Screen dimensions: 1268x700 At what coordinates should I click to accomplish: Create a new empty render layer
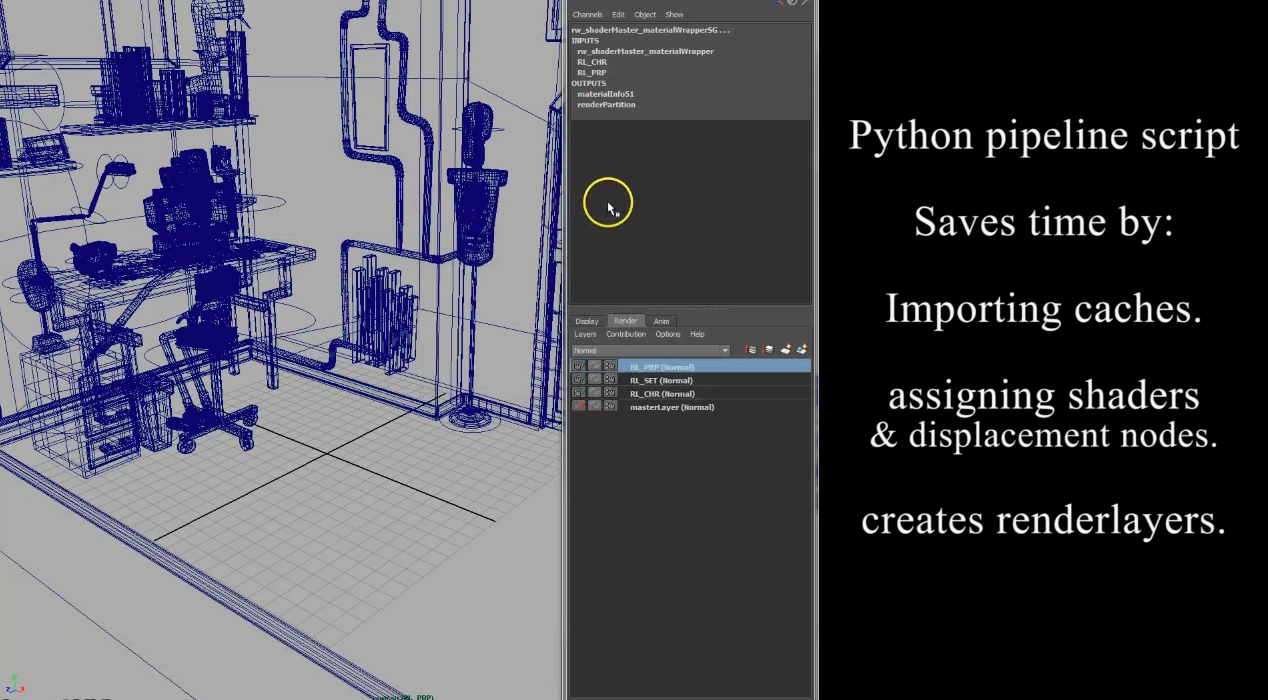785,350
